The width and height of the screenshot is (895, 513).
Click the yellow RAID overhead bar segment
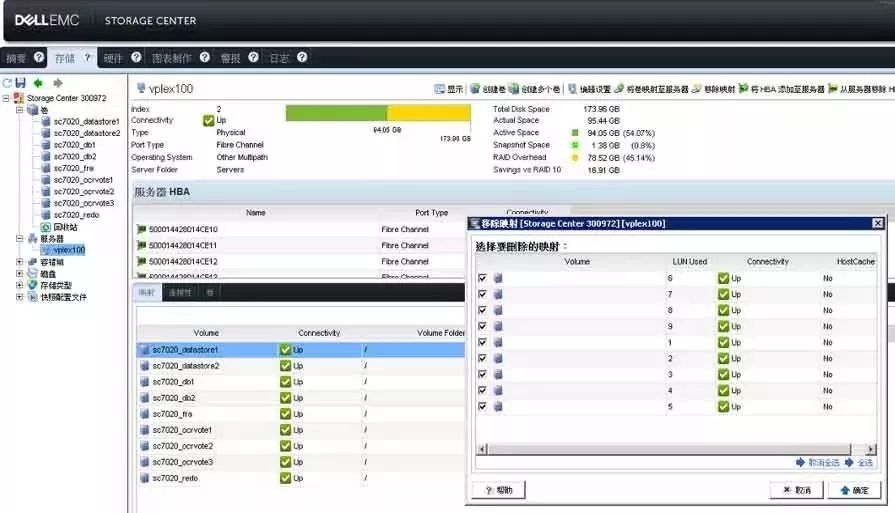pyautogui.click(x=429, y=112)
